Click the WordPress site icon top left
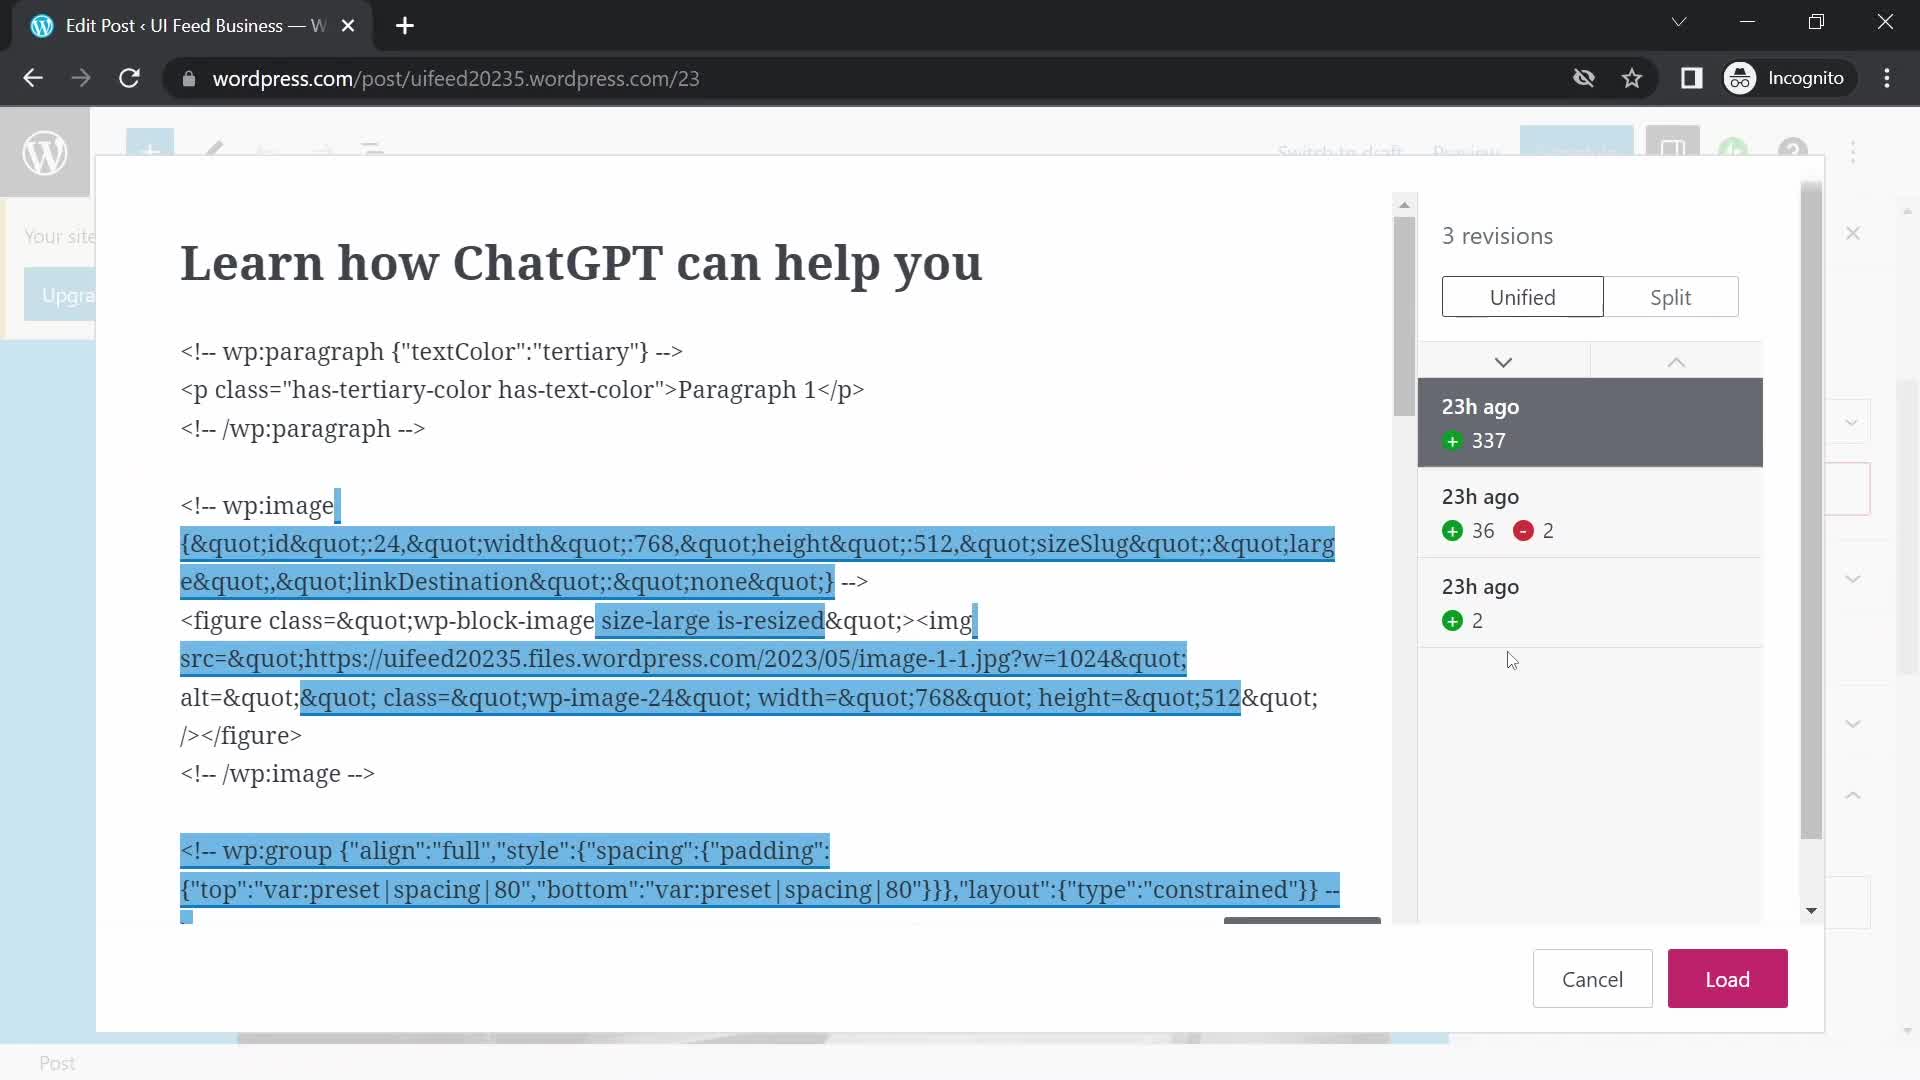Screen dimensions: 1920x1080 tap(45, 154)
